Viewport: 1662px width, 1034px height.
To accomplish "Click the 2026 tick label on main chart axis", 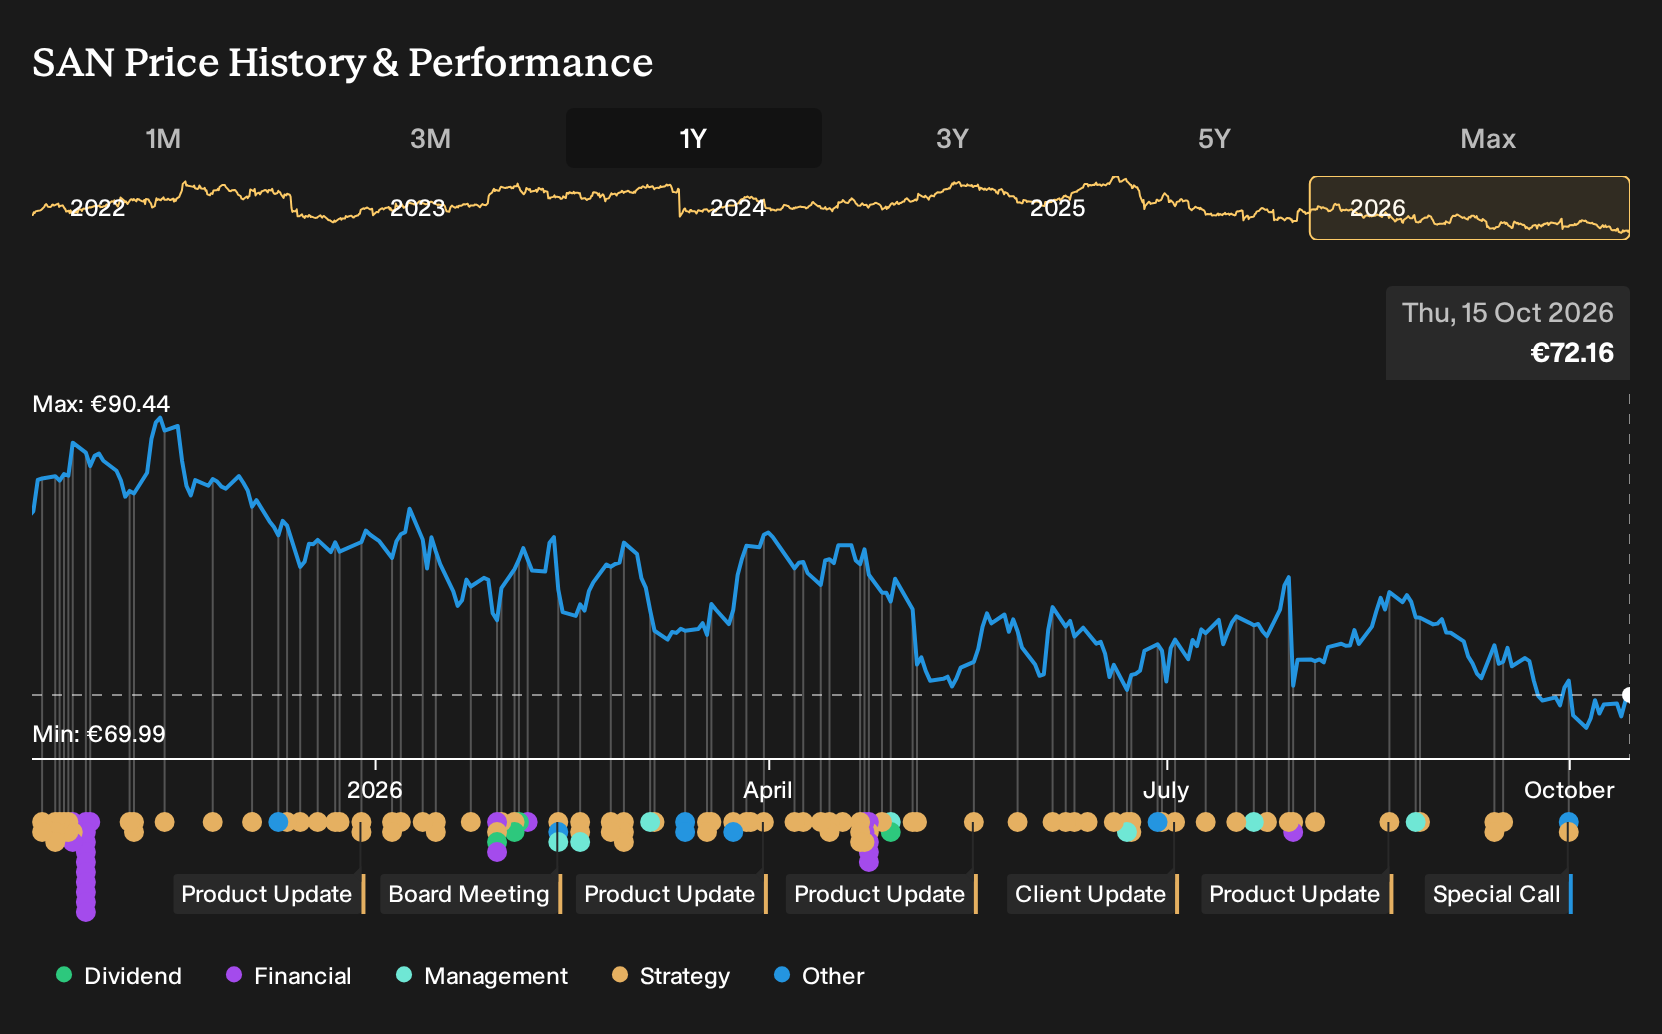I will (x=375, y=790).
